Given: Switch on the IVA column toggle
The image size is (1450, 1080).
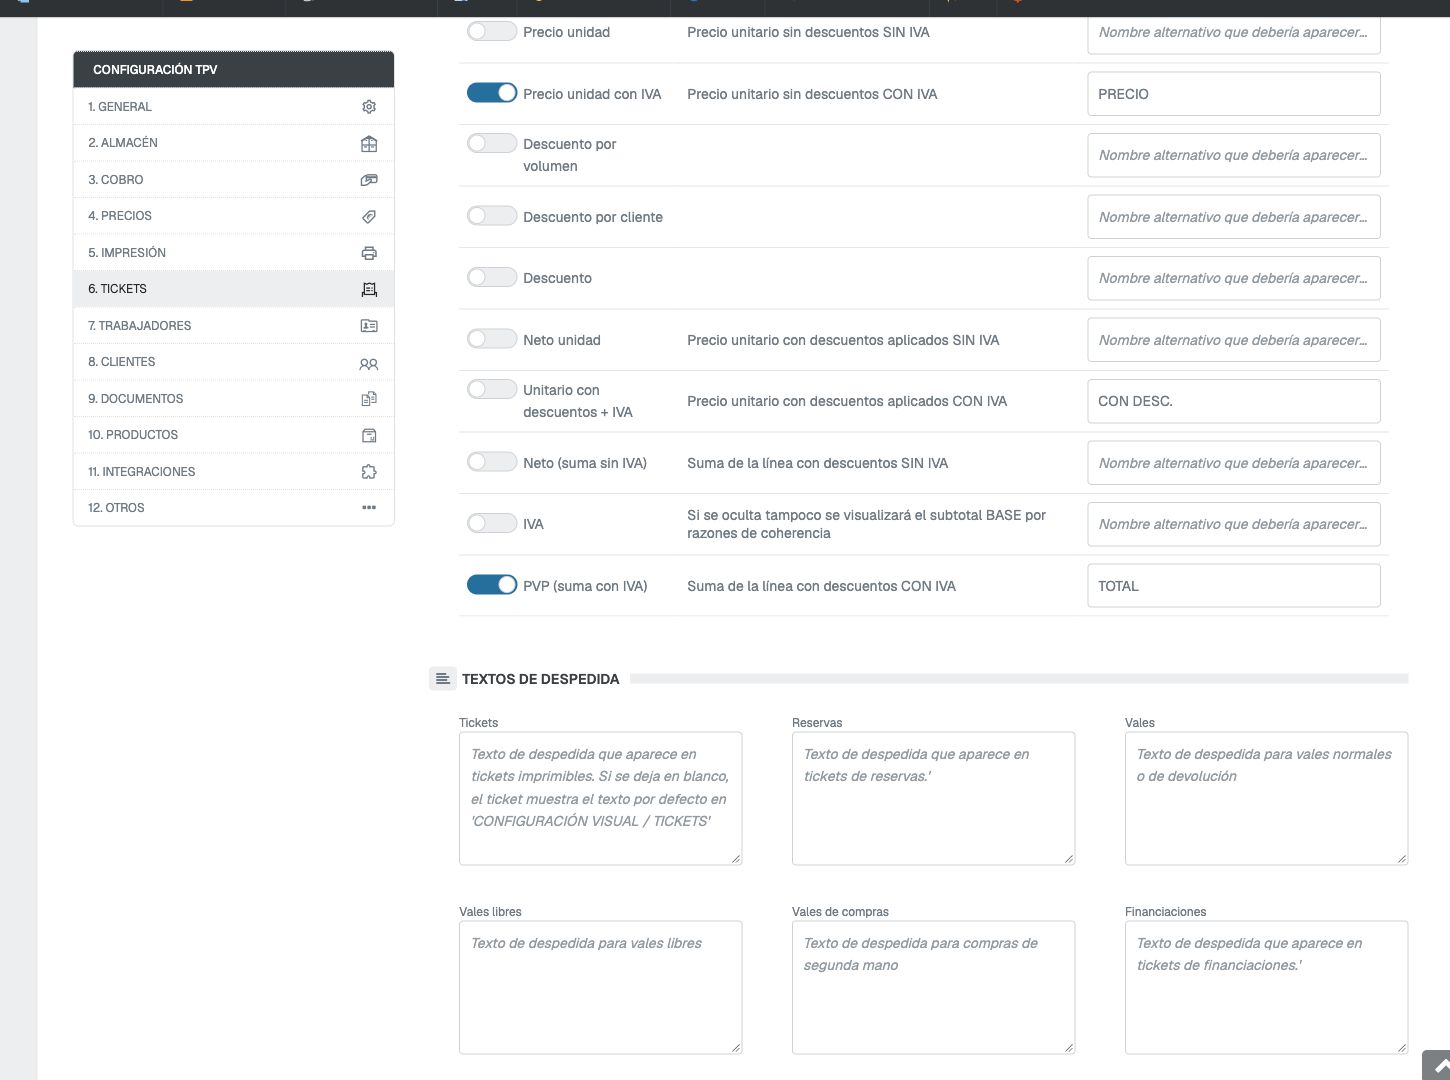Looking at the screenshot, I should click(x=492, y=523).
